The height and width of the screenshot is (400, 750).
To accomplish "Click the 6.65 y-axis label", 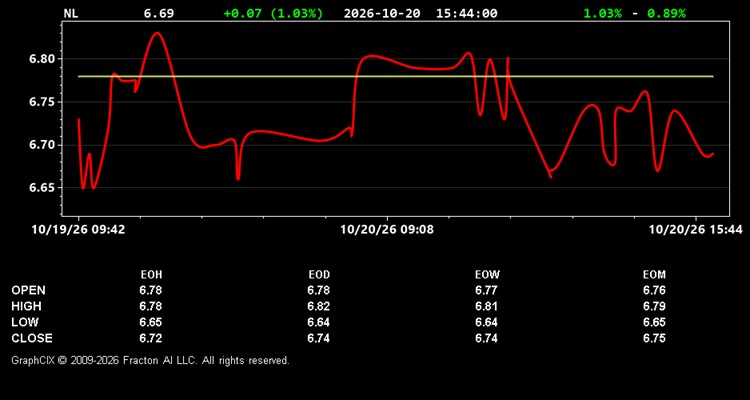I will click(x=42, y=188).
